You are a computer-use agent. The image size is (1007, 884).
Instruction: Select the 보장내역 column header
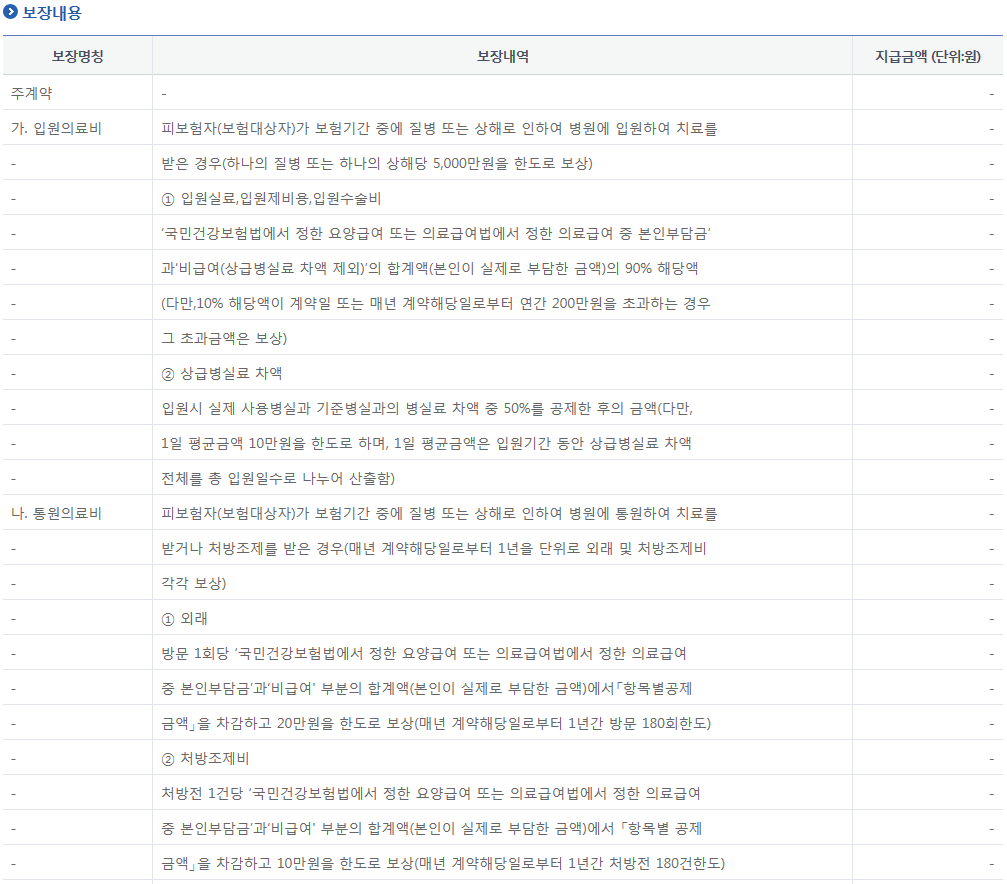pos(503,57)
